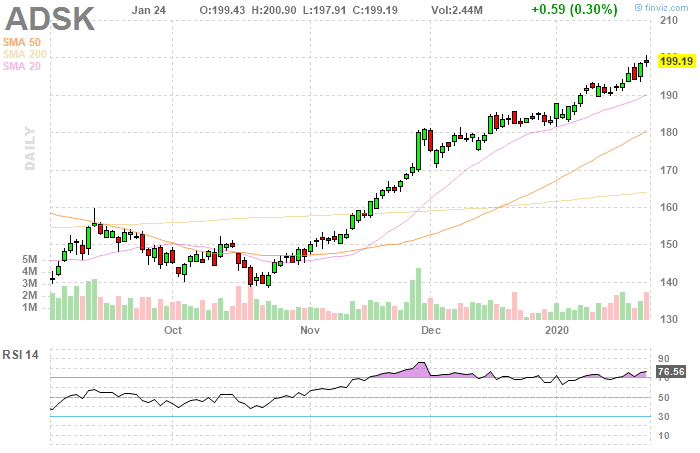
Task: Click the 2020 year axis label
Action: 557,330
